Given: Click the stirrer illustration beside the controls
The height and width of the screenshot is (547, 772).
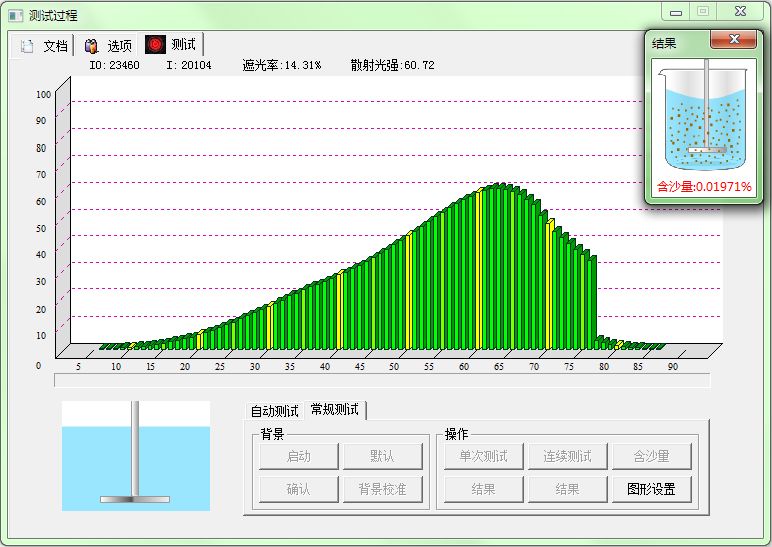Looking at the screenshot, I should pyautogui.click(x=135, y=455).
